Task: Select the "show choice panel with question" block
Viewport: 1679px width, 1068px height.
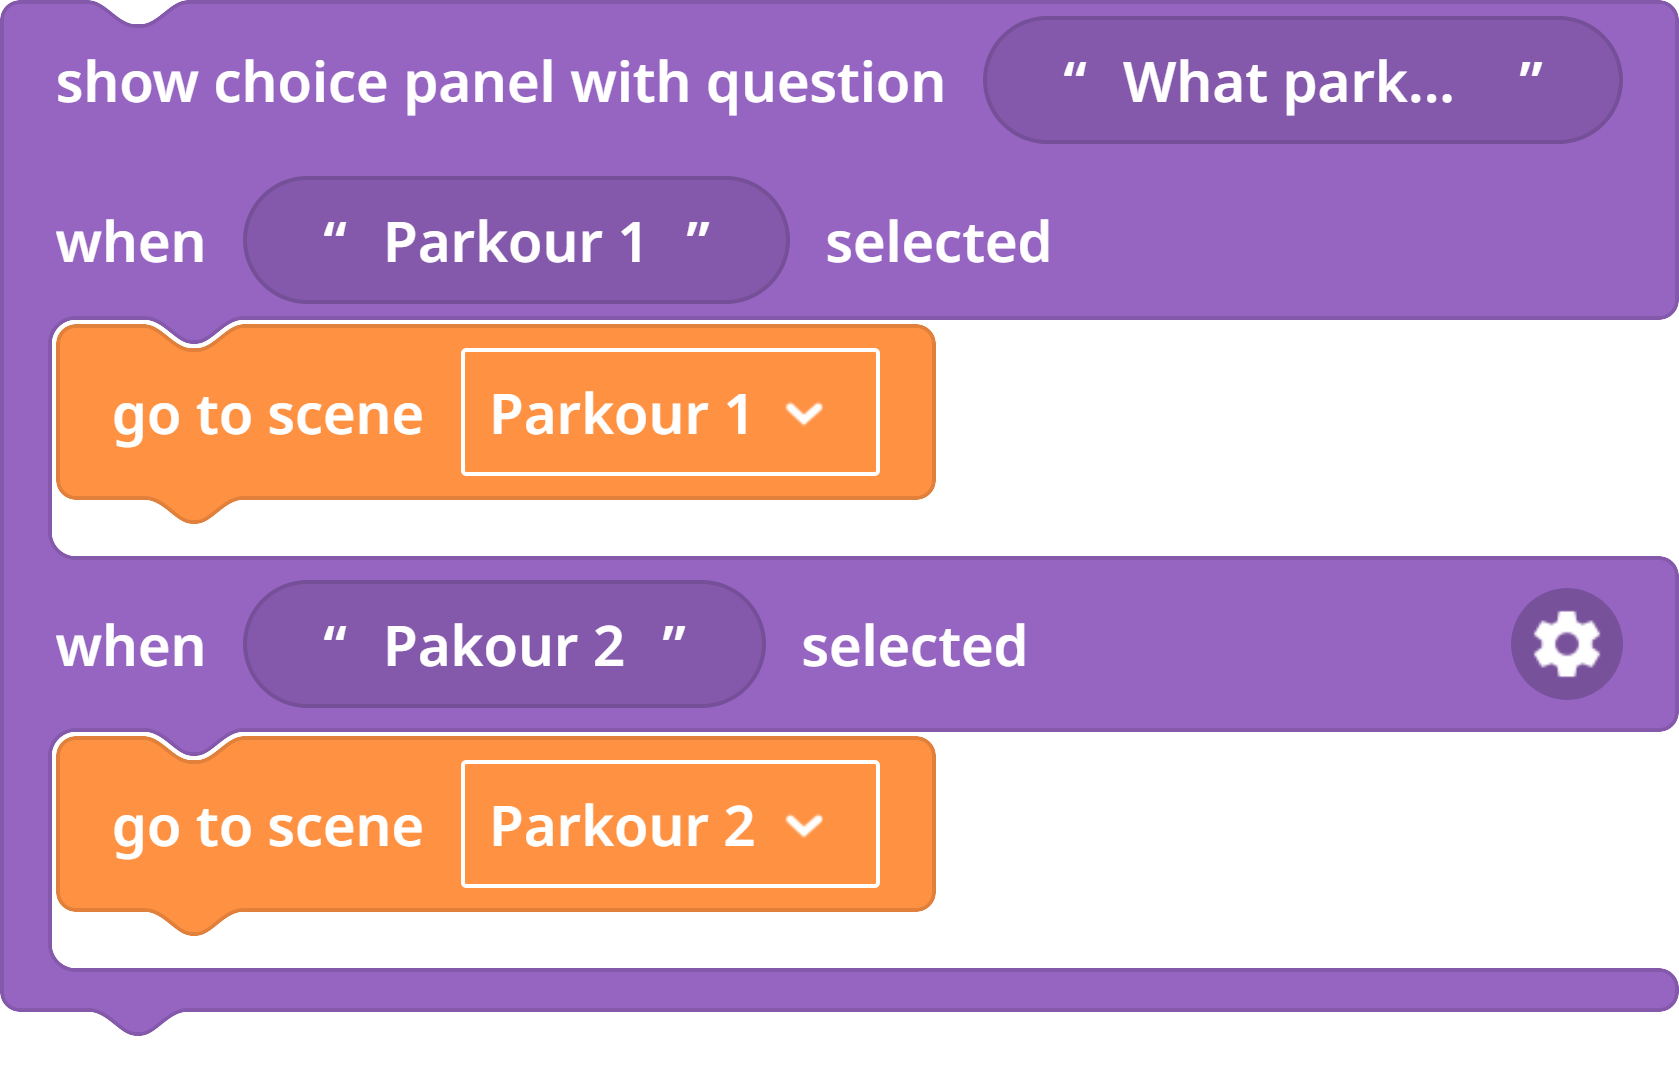Action: [x=500, y=82]
